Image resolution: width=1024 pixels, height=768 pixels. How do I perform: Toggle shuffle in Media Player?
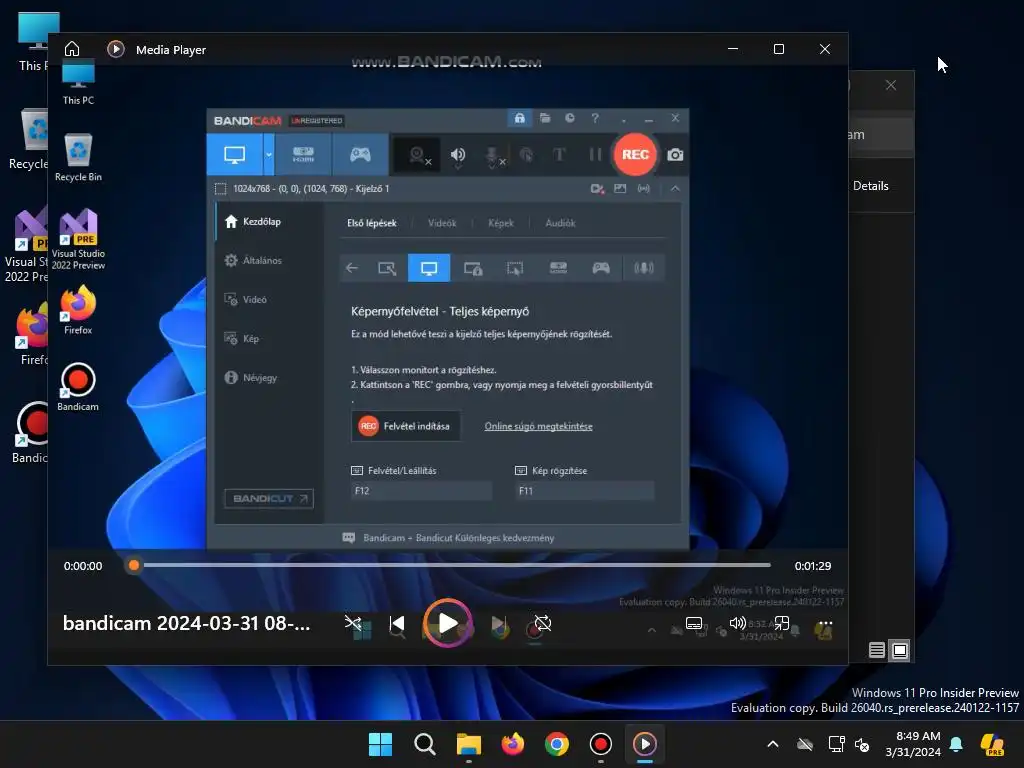click(x=353, y=623)
